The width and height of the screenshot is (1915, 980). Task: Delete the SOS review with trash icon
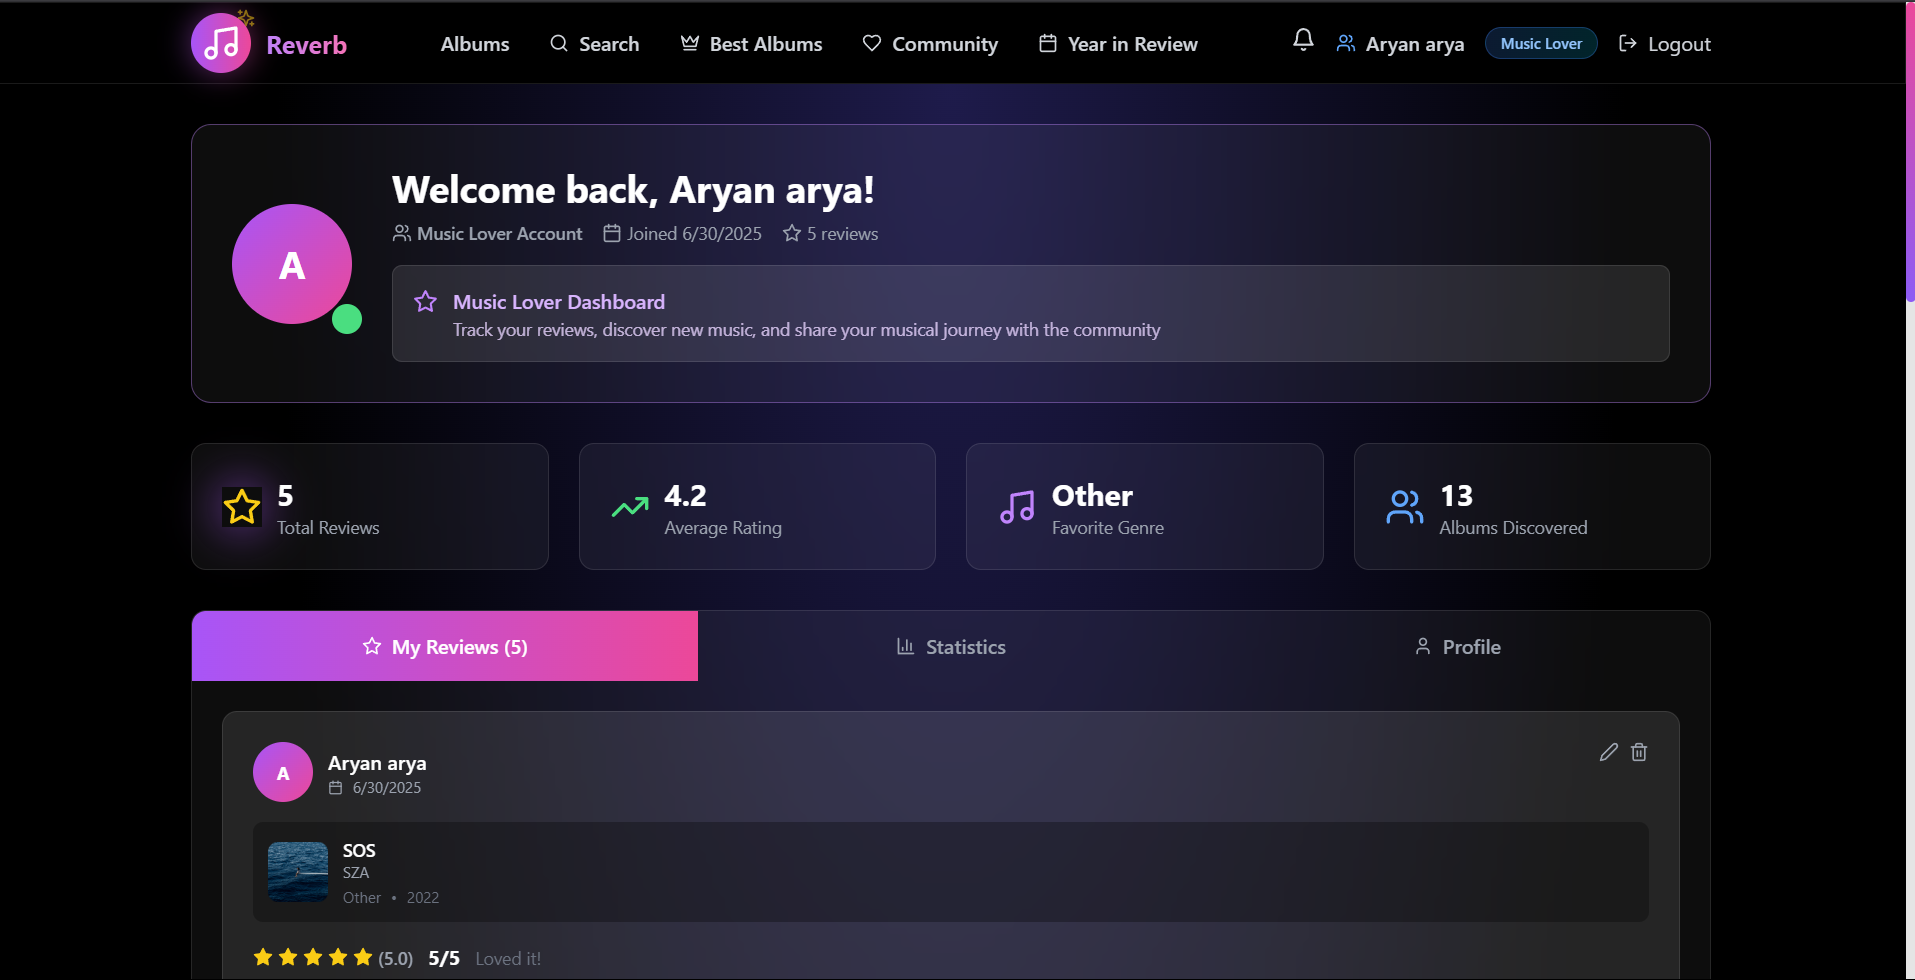point(1639,752)
